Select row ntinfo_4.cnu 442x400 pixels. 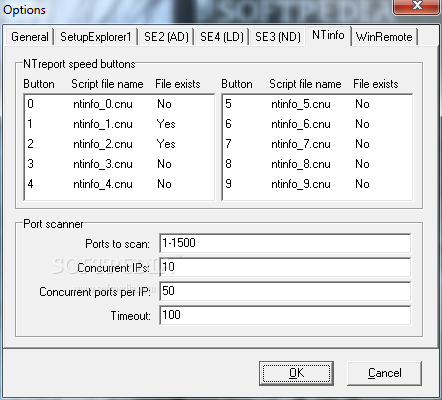pos(119,184)
